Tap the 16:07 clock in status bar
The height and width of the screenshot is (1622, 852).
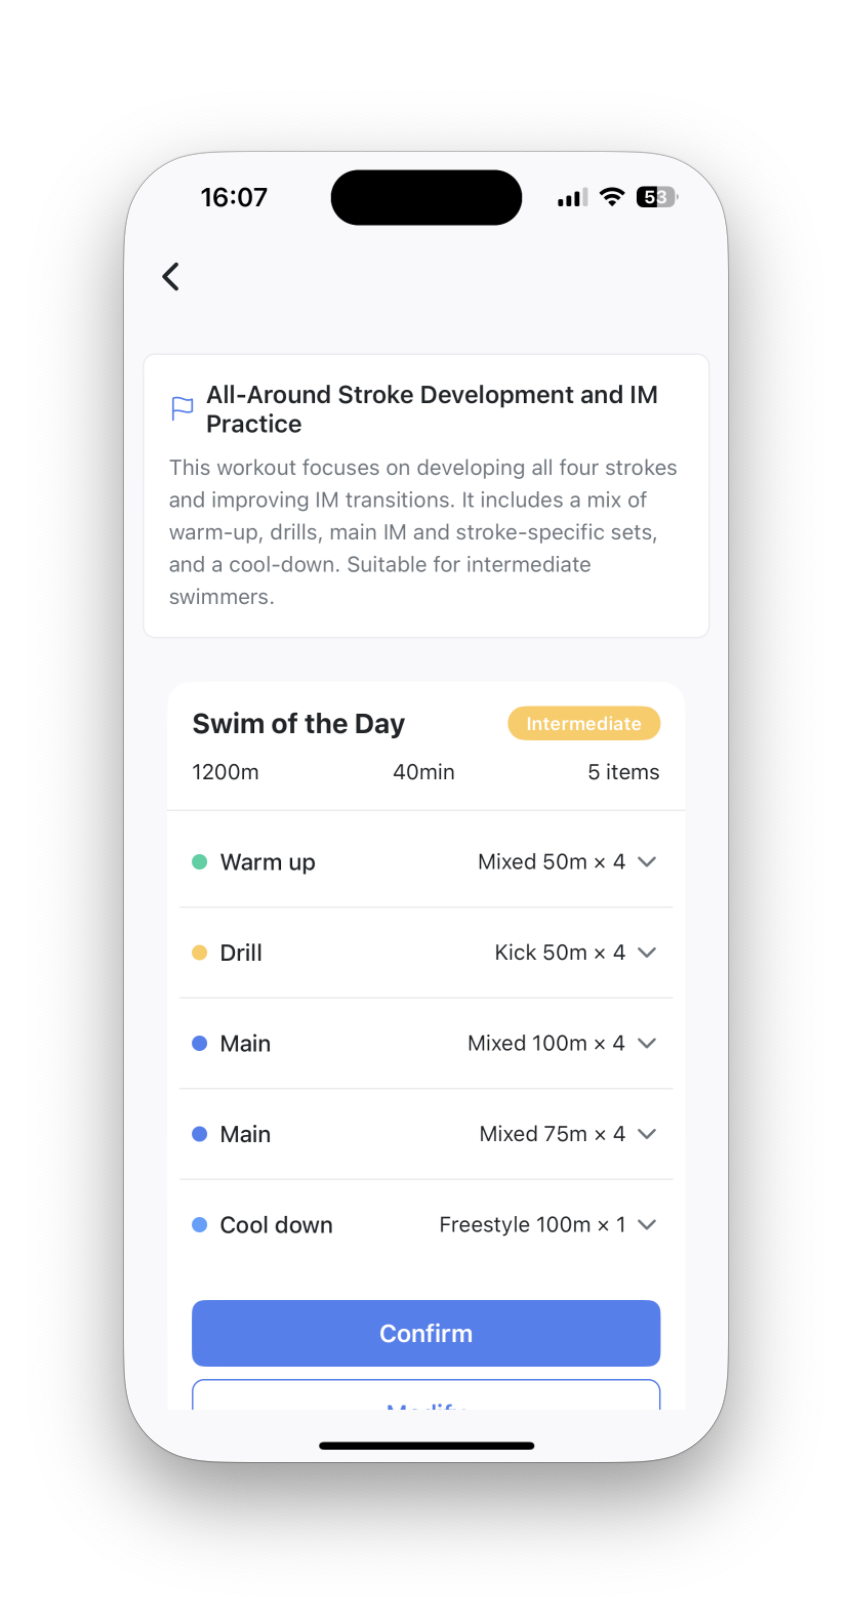(234, 197)
